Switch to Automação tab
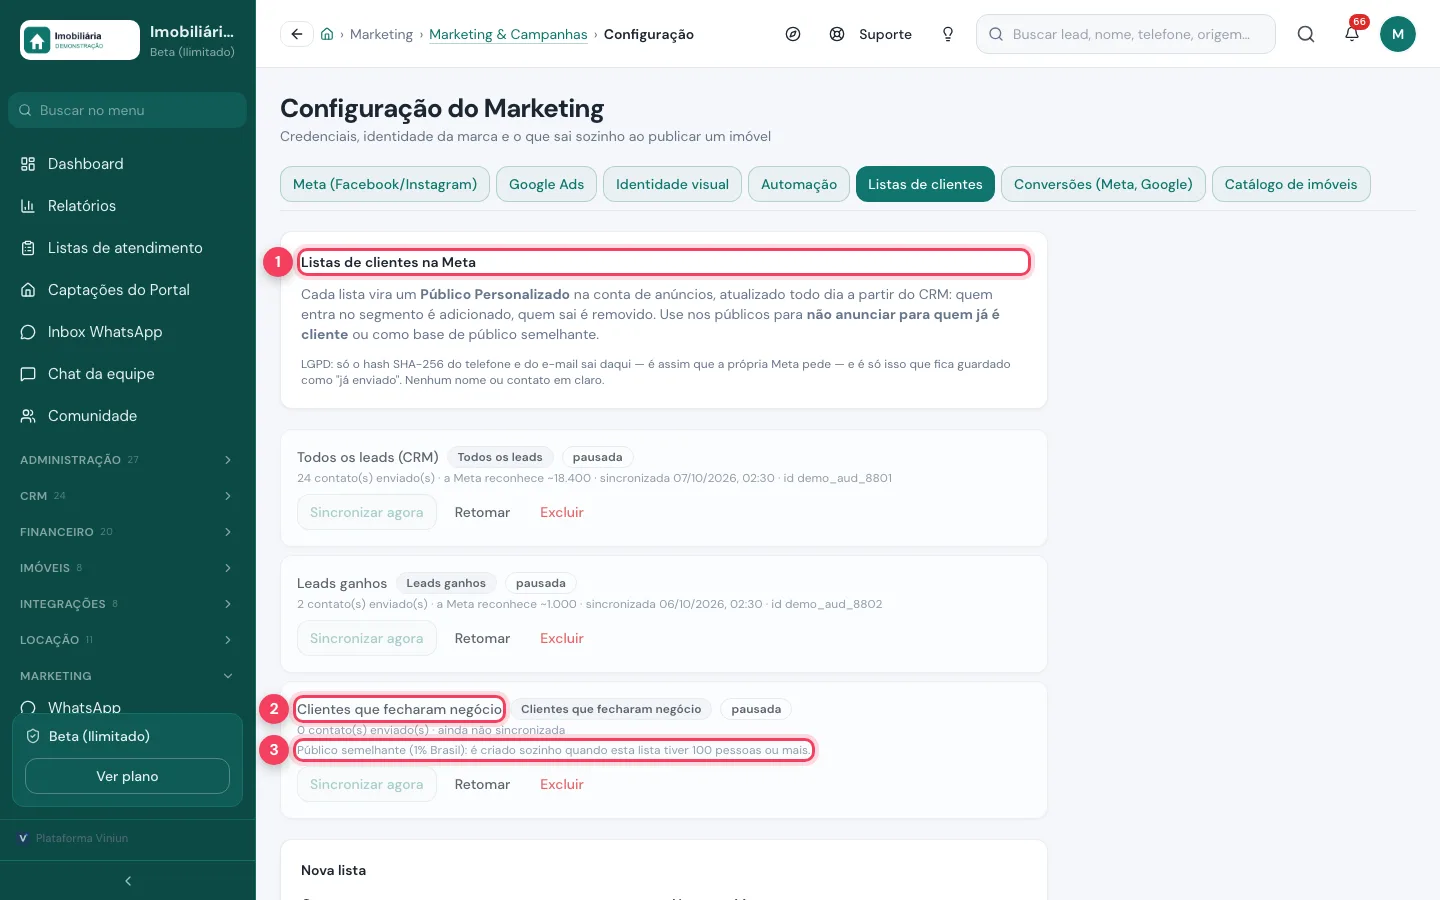The width and height of the screenshot is (1440, 900). 799,184
